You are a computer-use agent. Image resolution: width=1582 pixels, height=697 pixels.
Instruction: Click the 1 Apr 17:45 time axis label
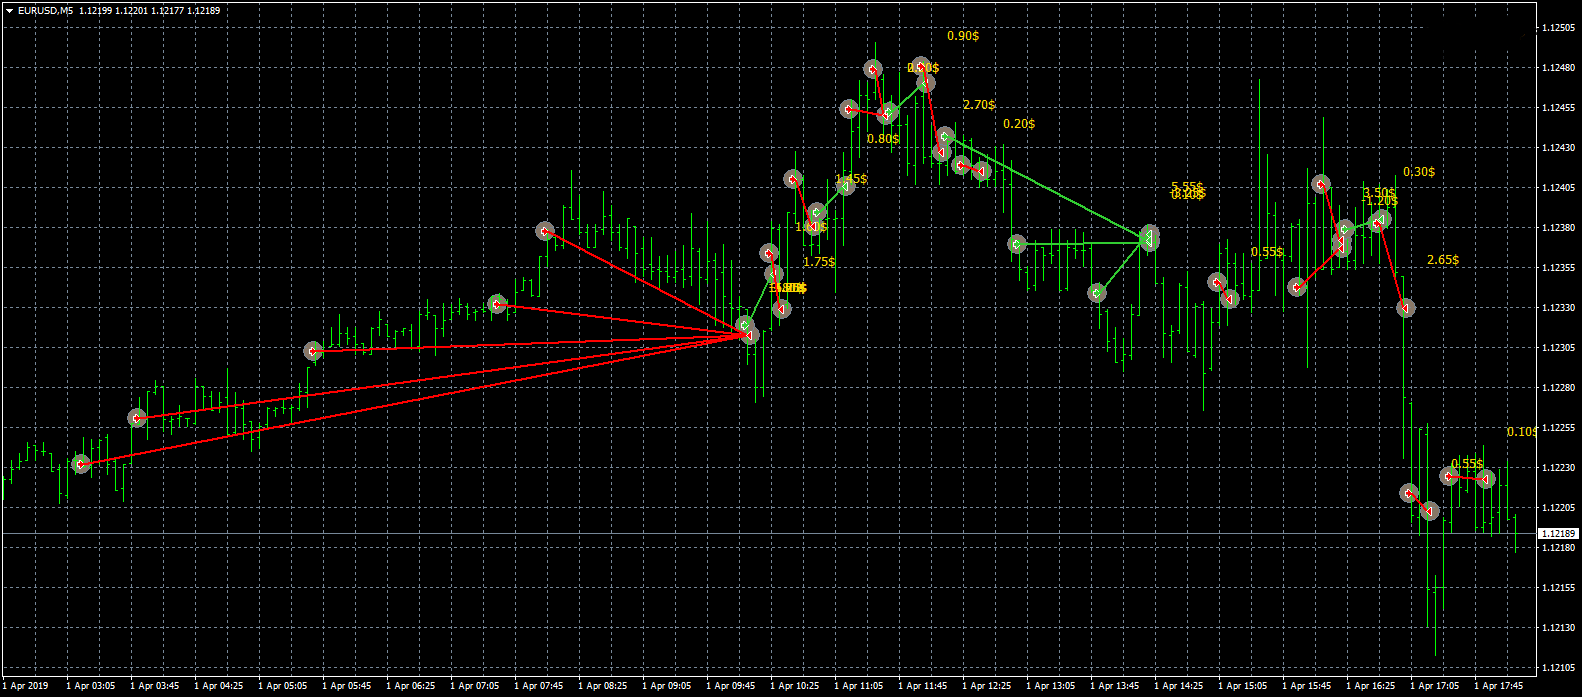[x=1499, y=686]
